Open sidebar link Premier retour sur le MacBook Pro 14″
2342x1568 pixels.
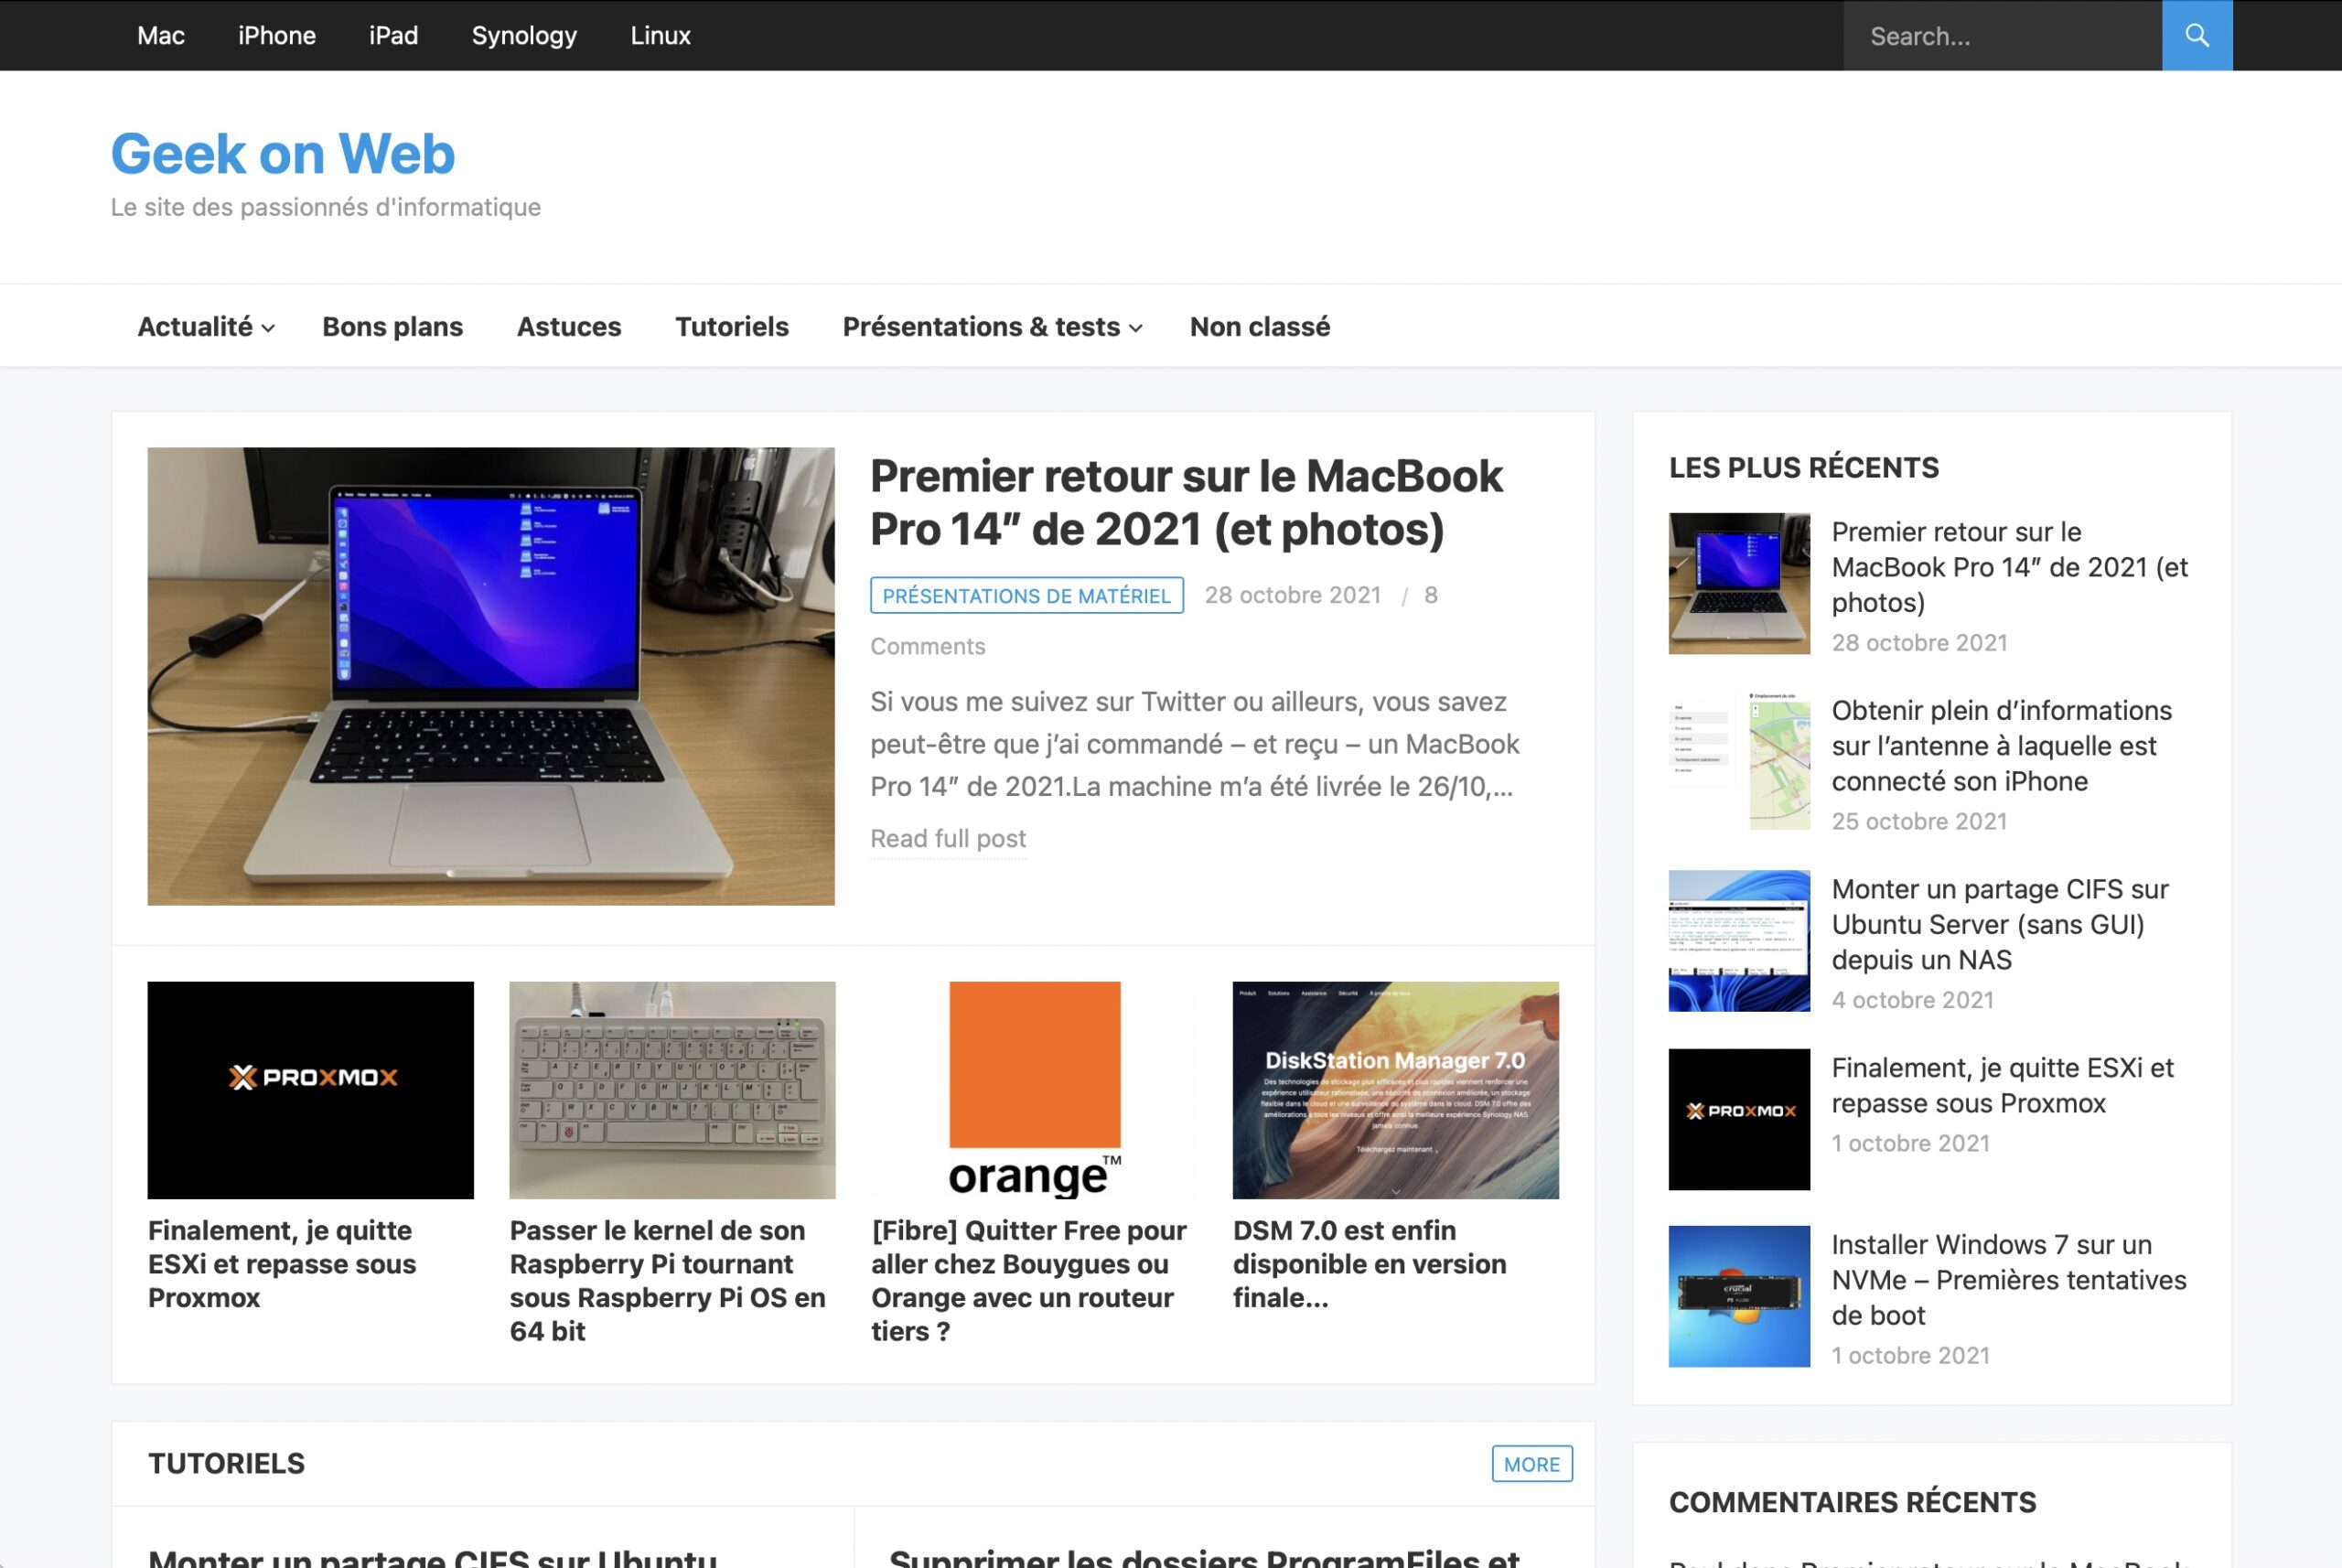(2010, 567)
